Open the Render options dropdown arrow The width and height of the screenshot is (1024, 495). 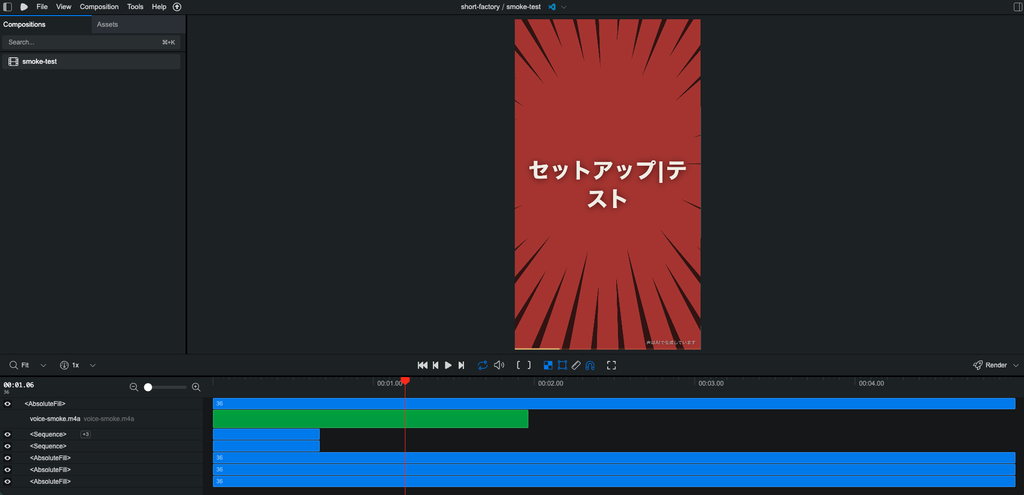(1016, 365)
